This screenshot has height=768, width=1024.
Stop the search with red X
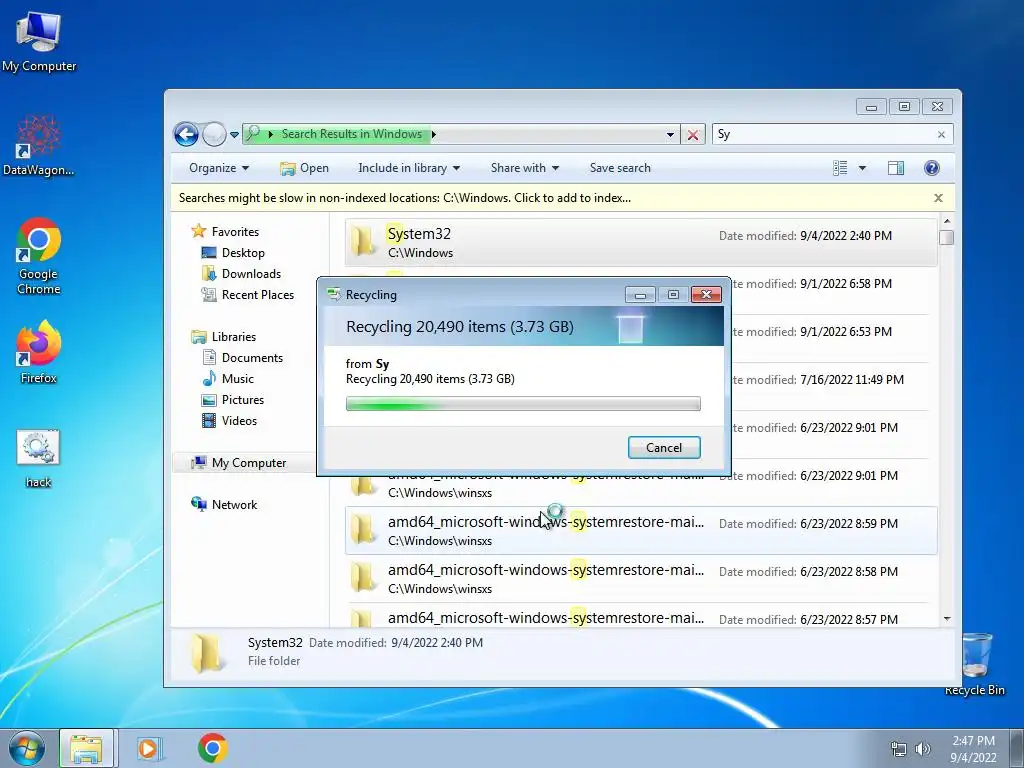tap(692, 135)
